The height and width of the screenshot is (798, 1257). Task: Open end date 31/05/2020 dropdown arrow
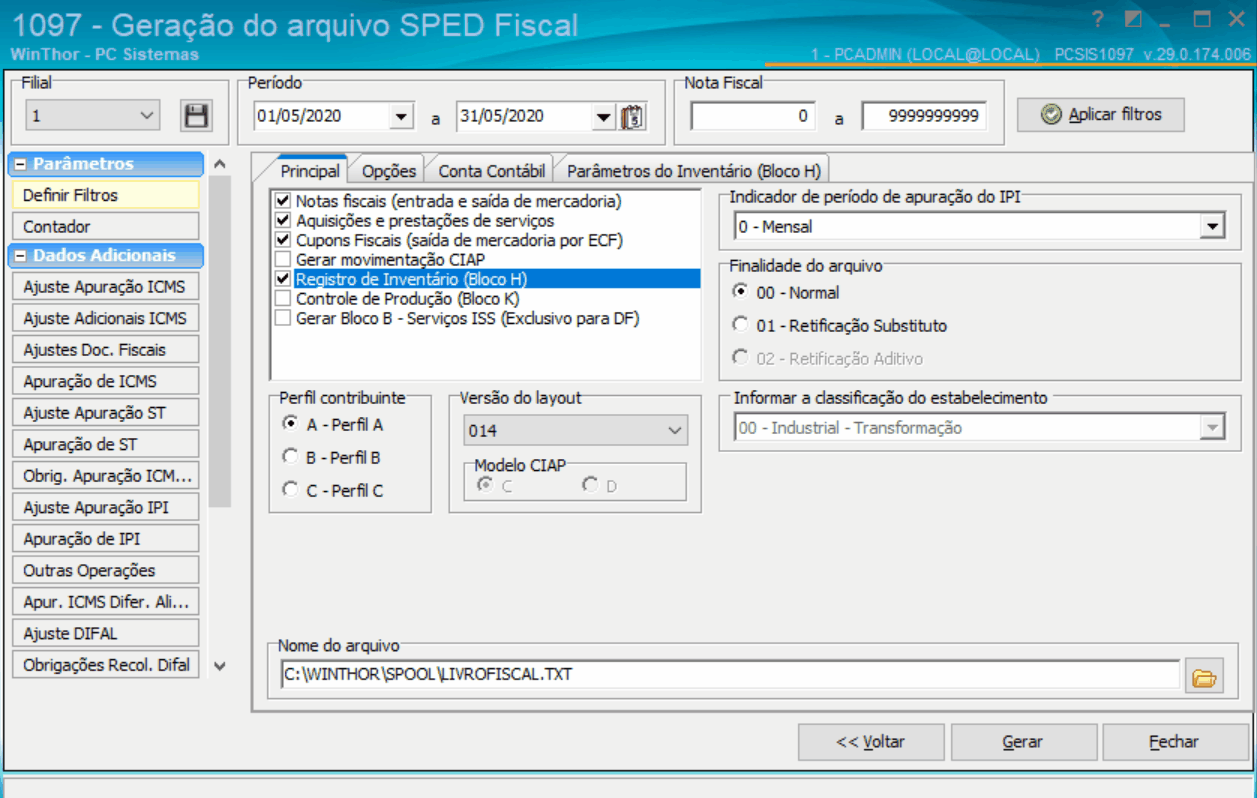[x=603, y=117]
